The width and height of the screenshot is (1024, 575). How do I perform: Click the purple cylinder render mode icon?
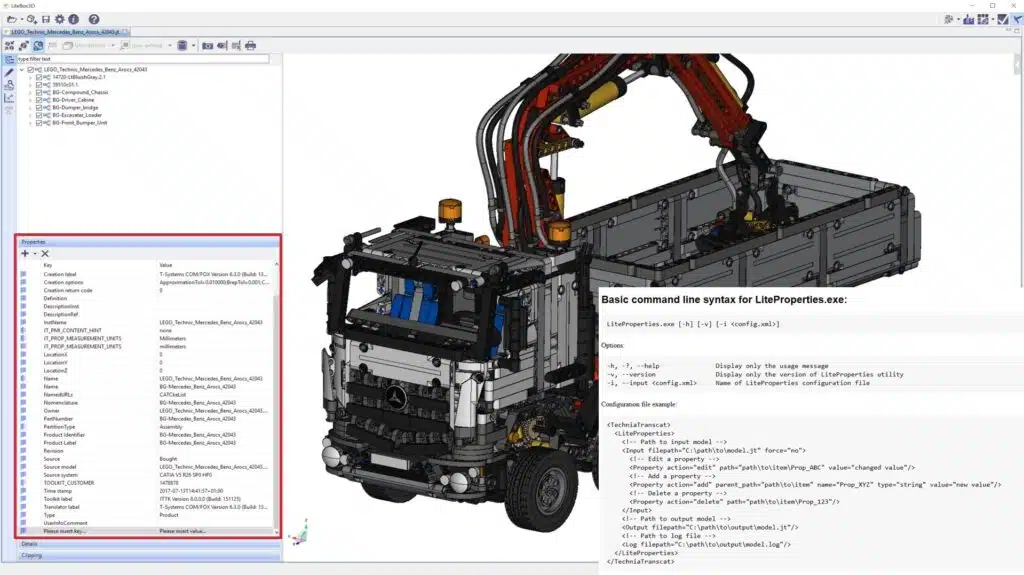coord(182,46)
